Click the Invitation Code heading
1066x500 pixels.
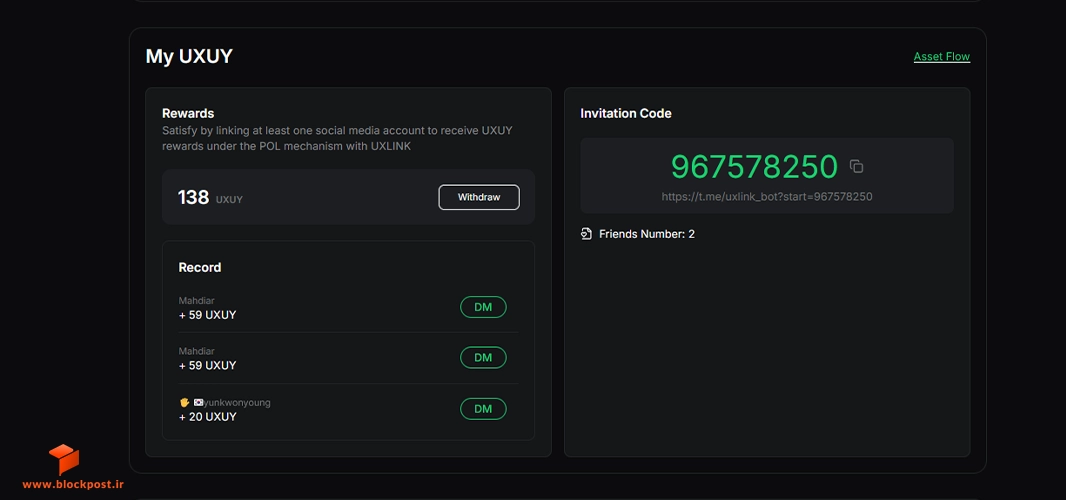click(x=625, y=114)
